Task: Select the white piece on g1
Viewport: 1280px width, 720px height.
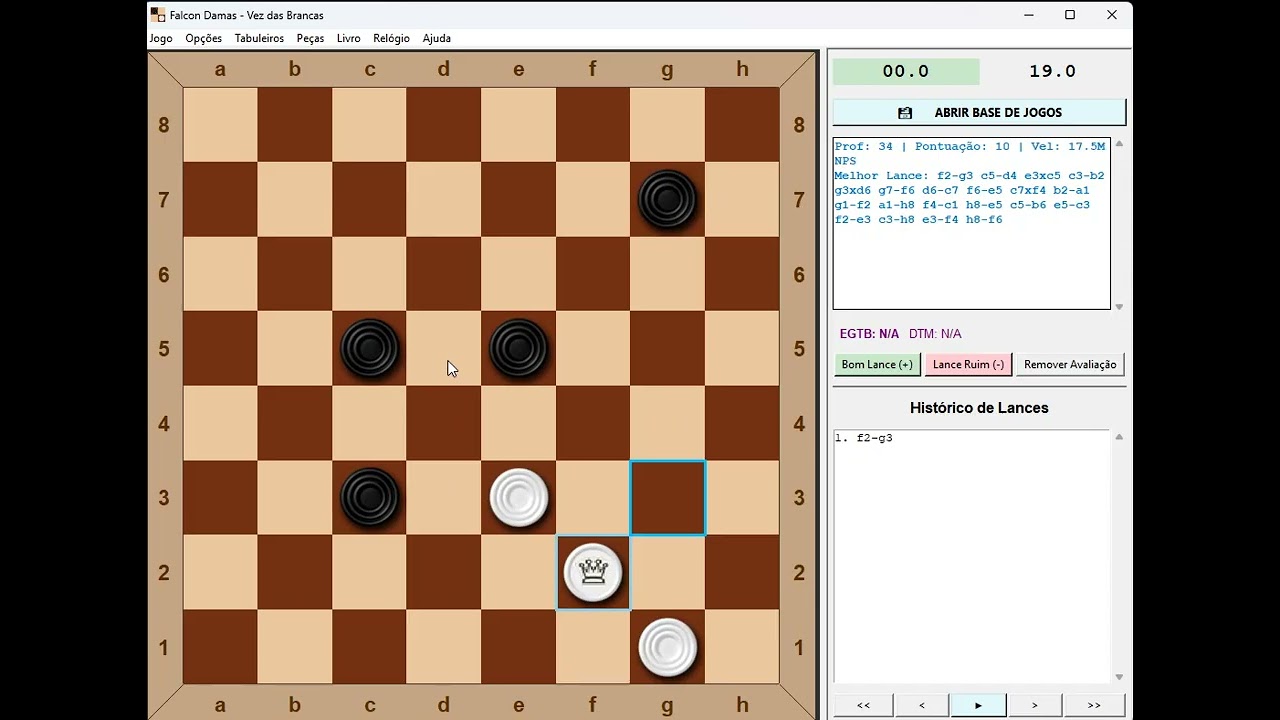Action: 667,647
